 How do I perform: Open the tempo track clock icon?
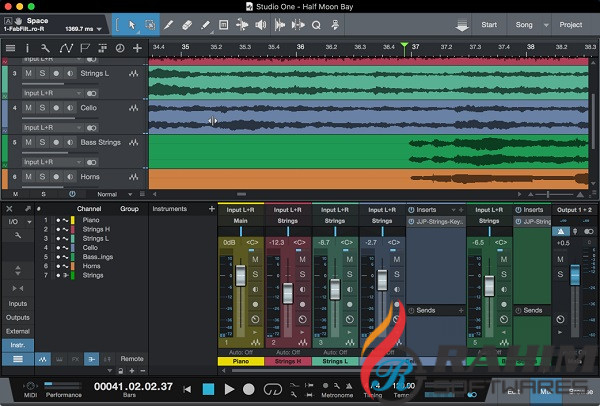pos(120,48)
